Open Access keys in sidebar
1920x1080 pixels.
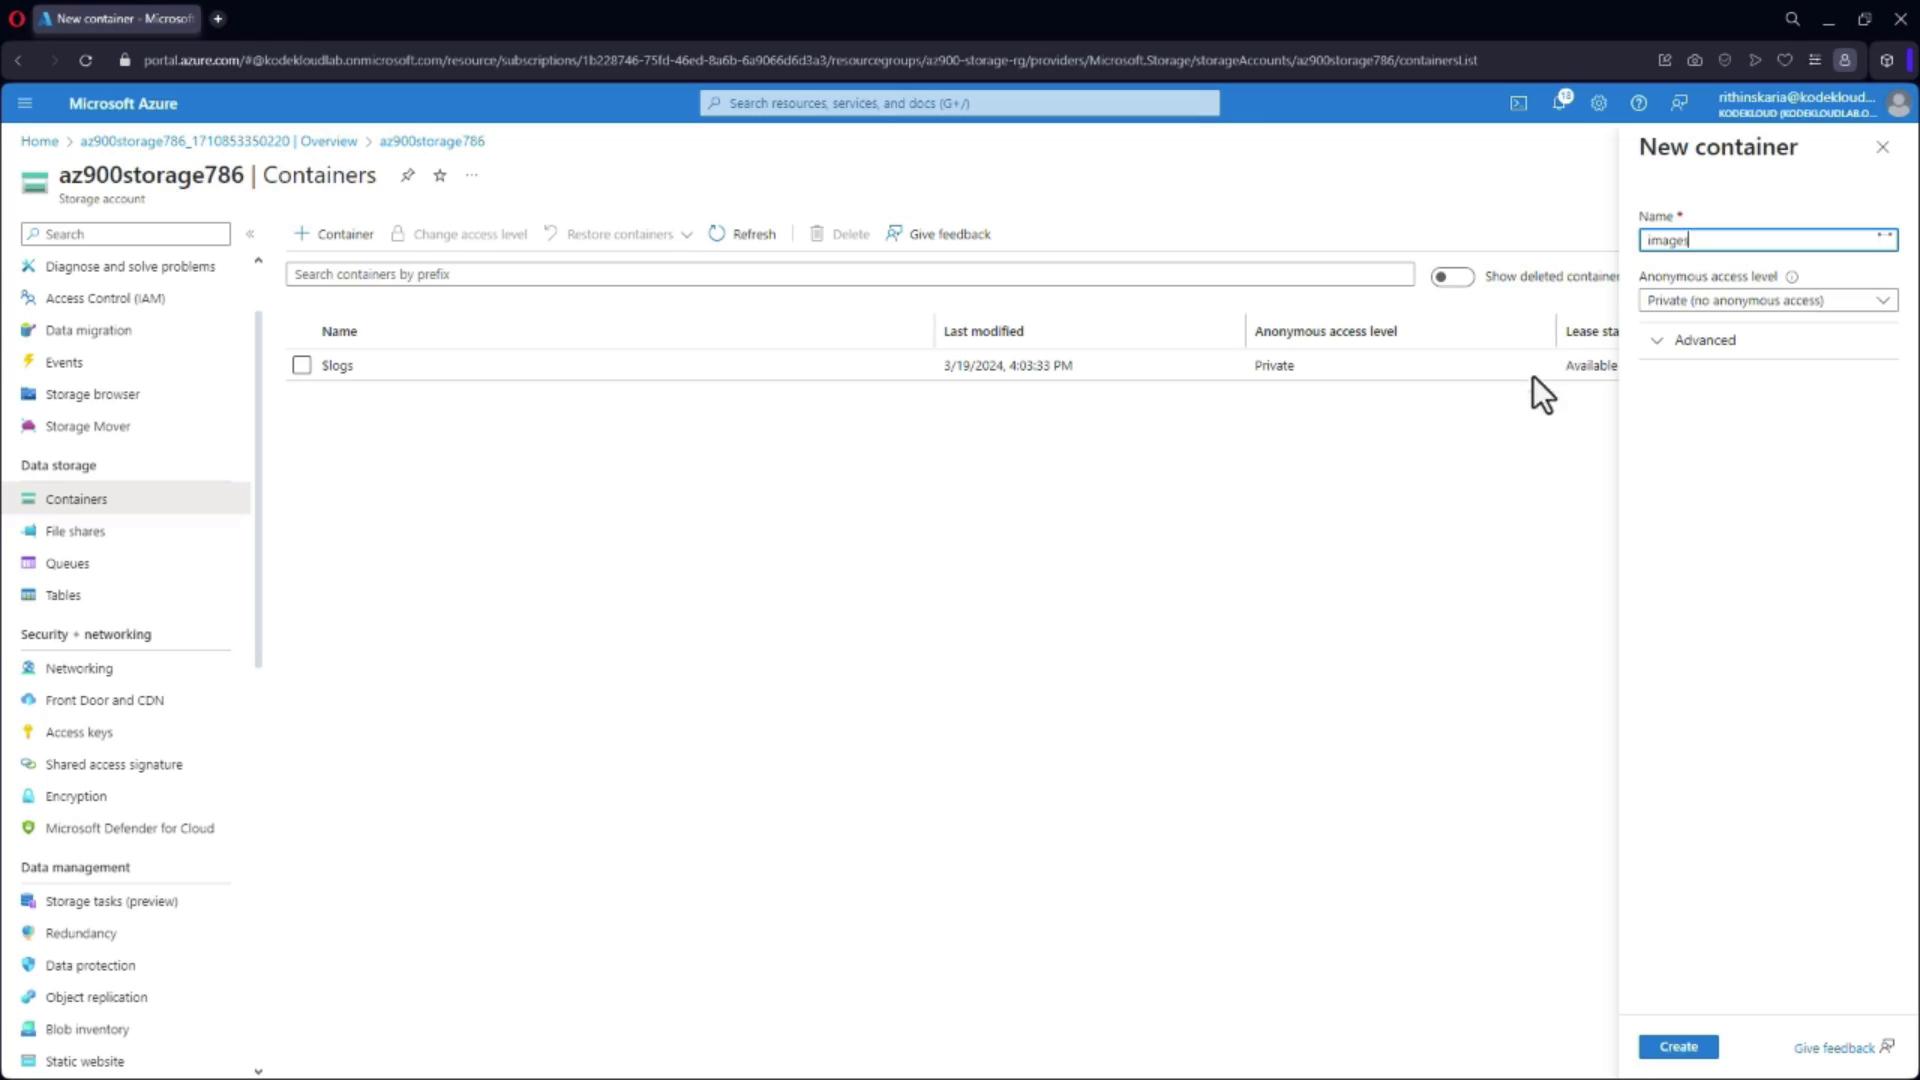[79, 732]
